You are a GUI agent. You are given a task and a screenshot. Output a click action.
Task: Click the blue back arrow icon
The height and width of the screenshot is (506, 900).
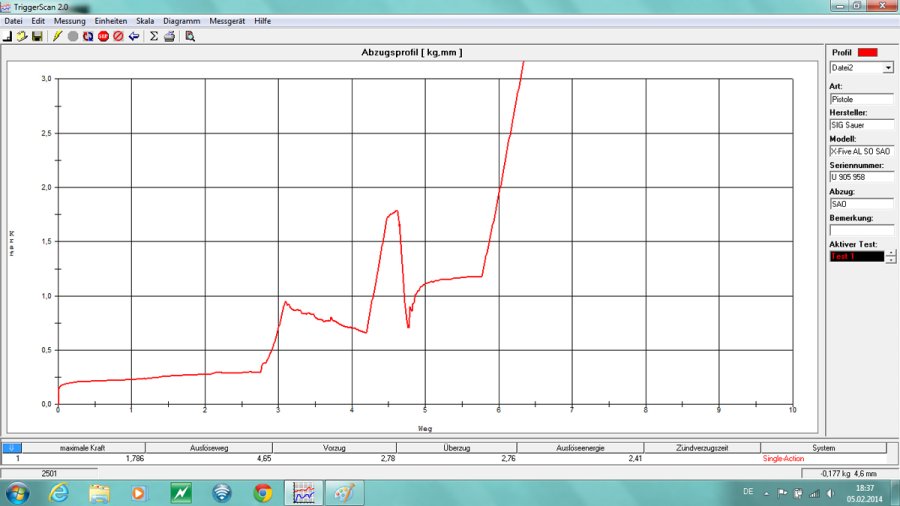tap(133, 36)
